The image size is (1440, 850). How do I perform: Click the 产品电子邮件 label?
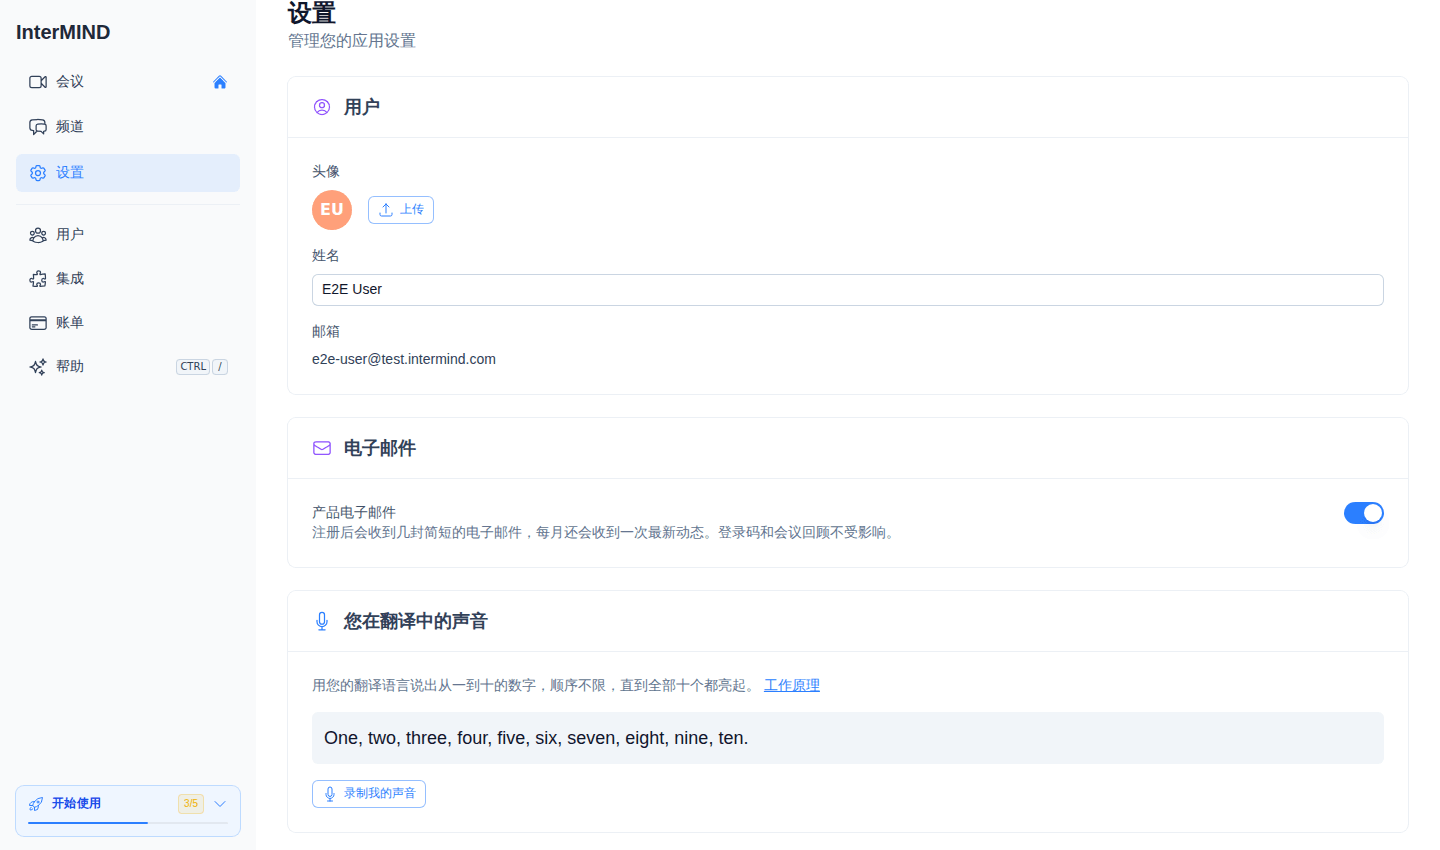tap(354, 512)
